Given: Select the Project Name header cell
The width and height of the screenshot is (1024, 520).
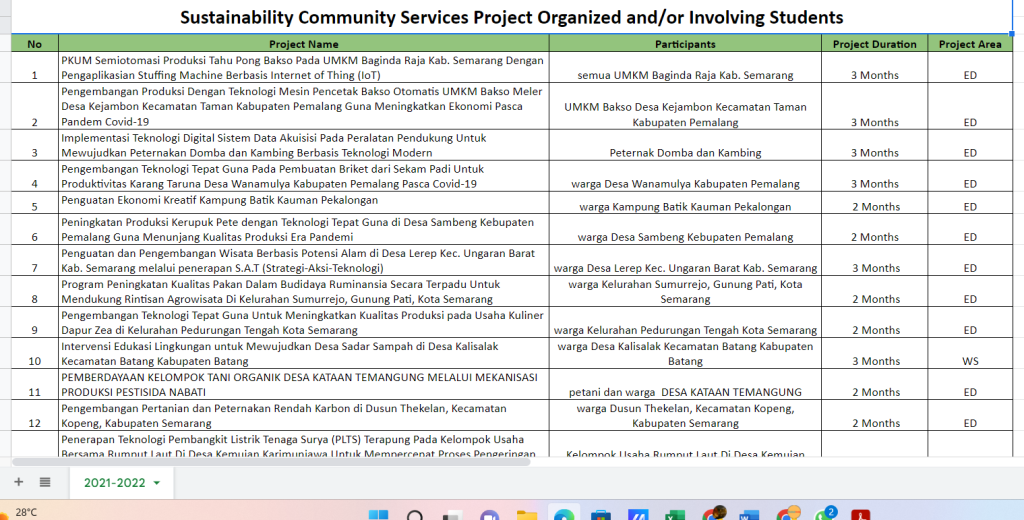Looking at the screenshot, I should [303, 44].
